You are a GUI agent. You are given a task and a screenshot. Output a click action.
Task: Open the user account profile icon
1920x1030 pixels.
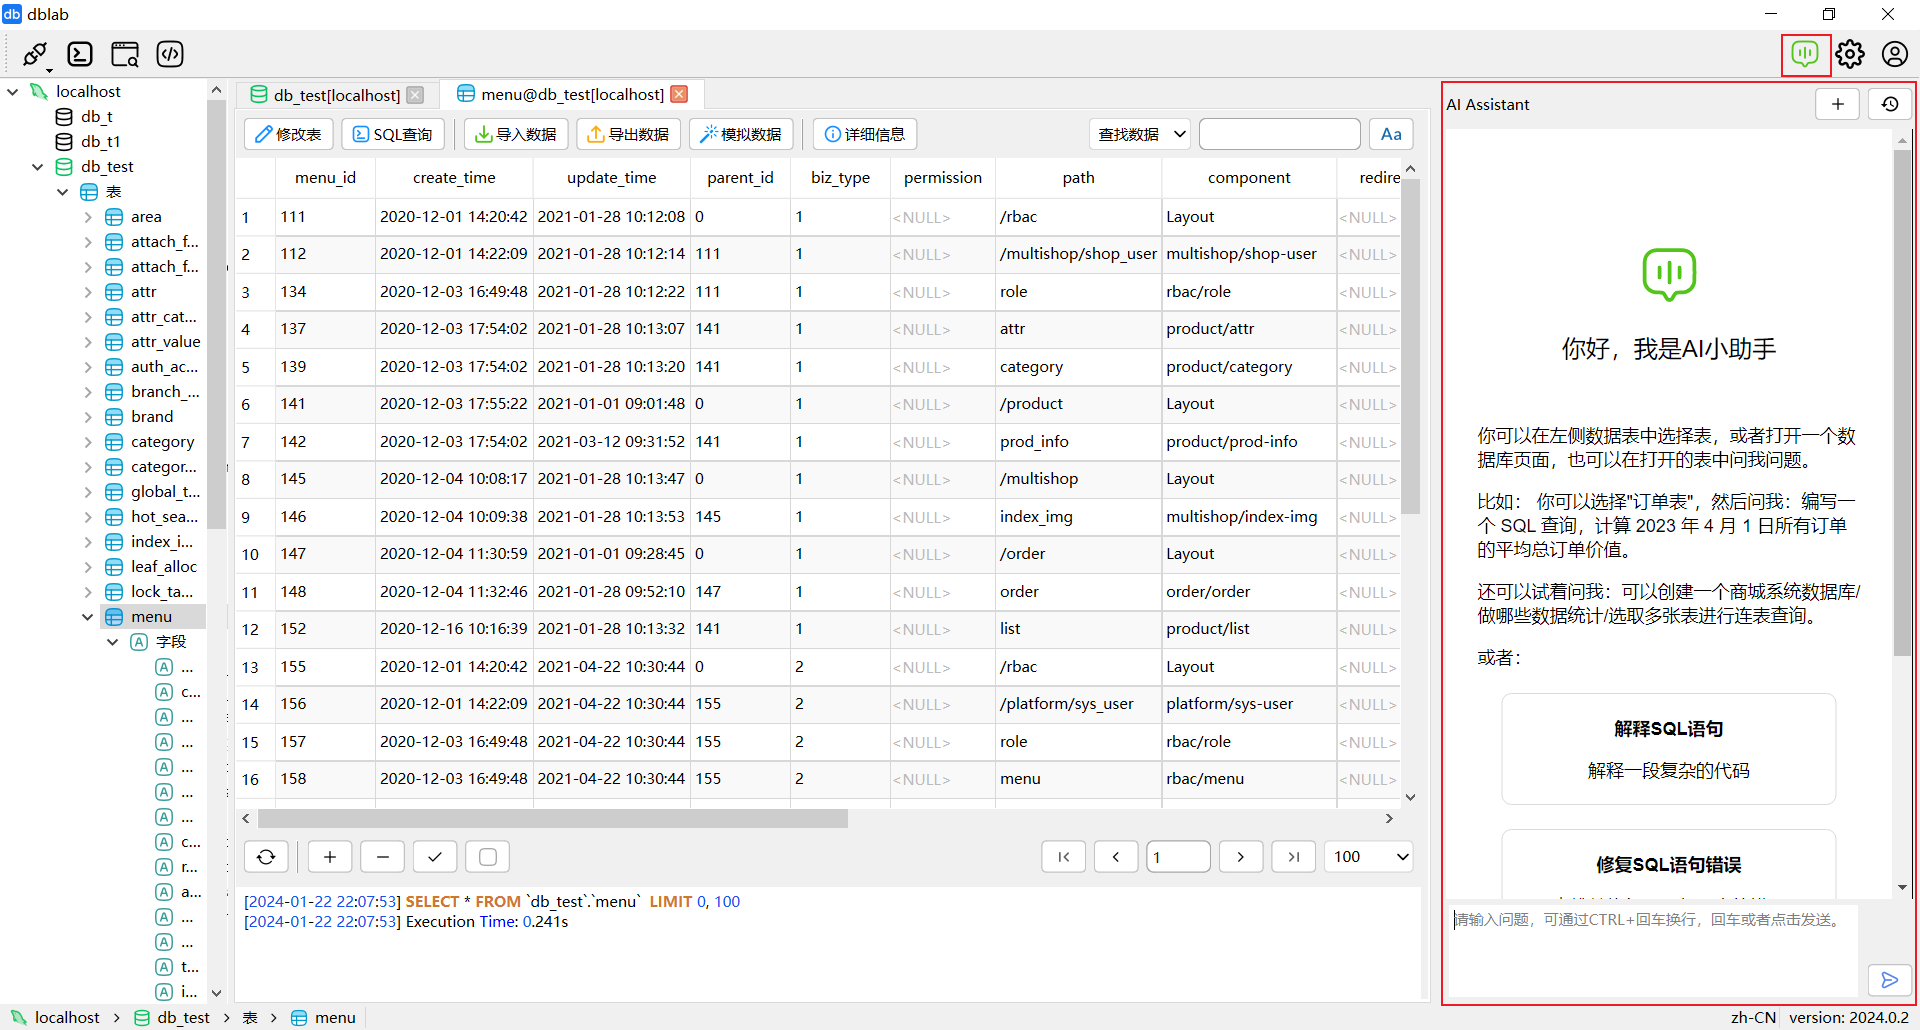pos(1894,54)
